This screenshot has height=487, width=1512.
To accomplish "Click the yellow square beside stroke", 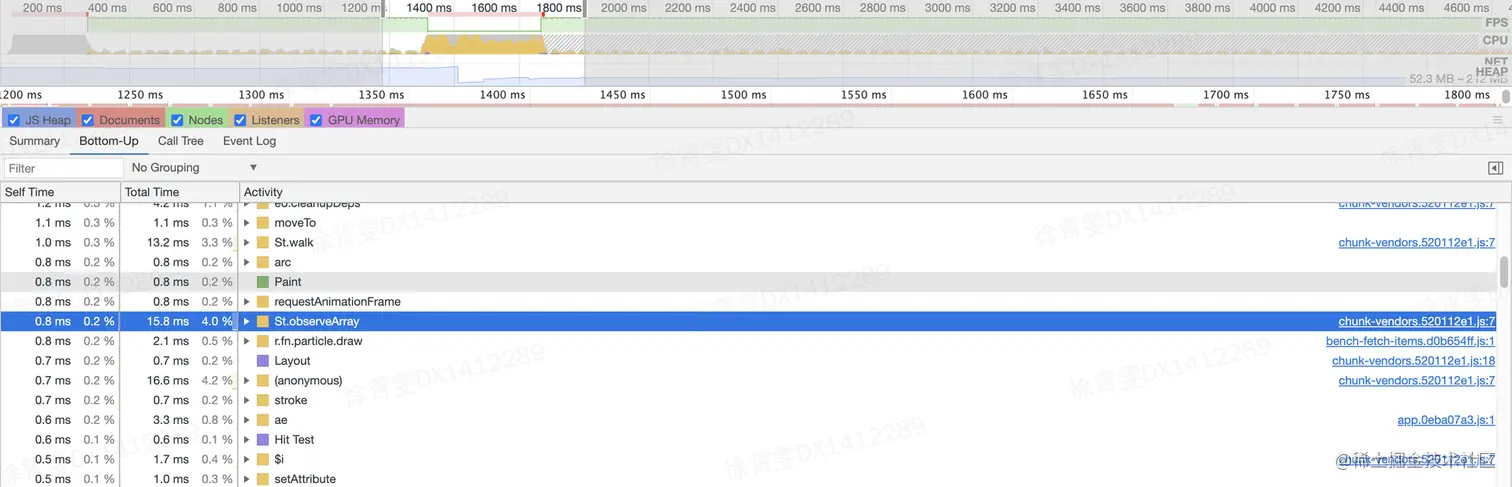I will (263, 401).
